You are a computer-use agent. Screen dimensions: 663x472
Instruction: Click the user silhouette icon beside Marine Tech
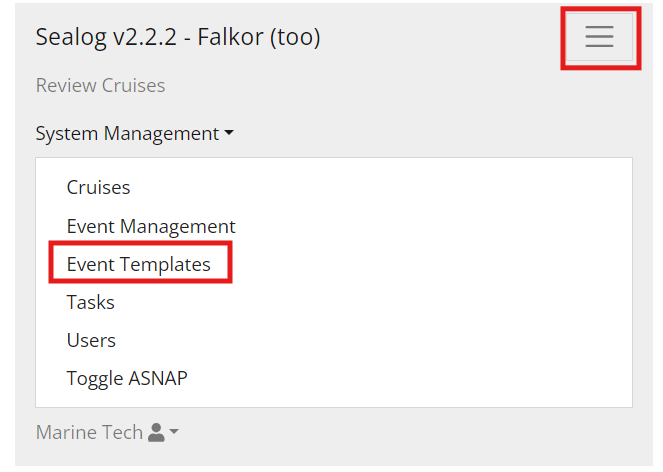click(x=156, y=432)
